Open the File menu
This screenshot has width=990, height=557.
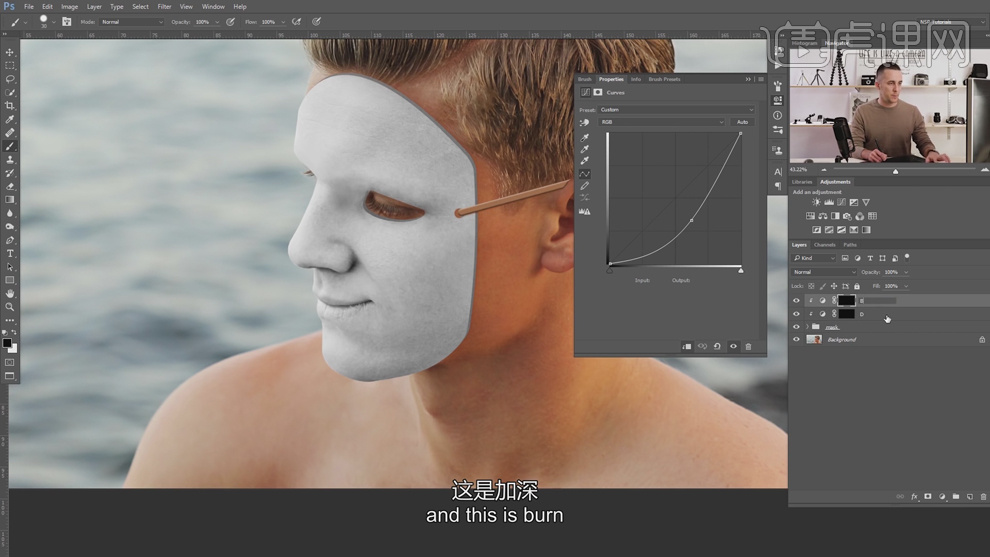tap(28, 6)
